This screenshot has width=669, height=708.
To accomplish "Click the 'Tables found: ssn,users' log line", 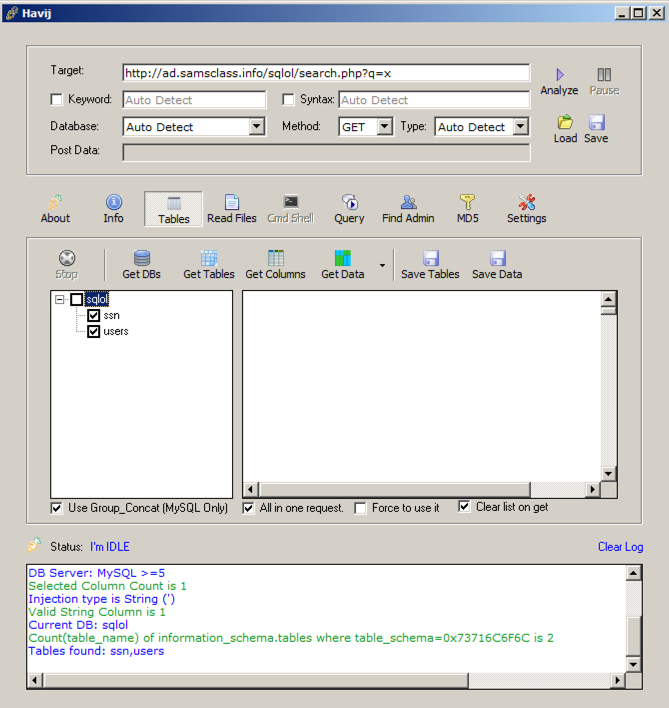I will 96,651.
